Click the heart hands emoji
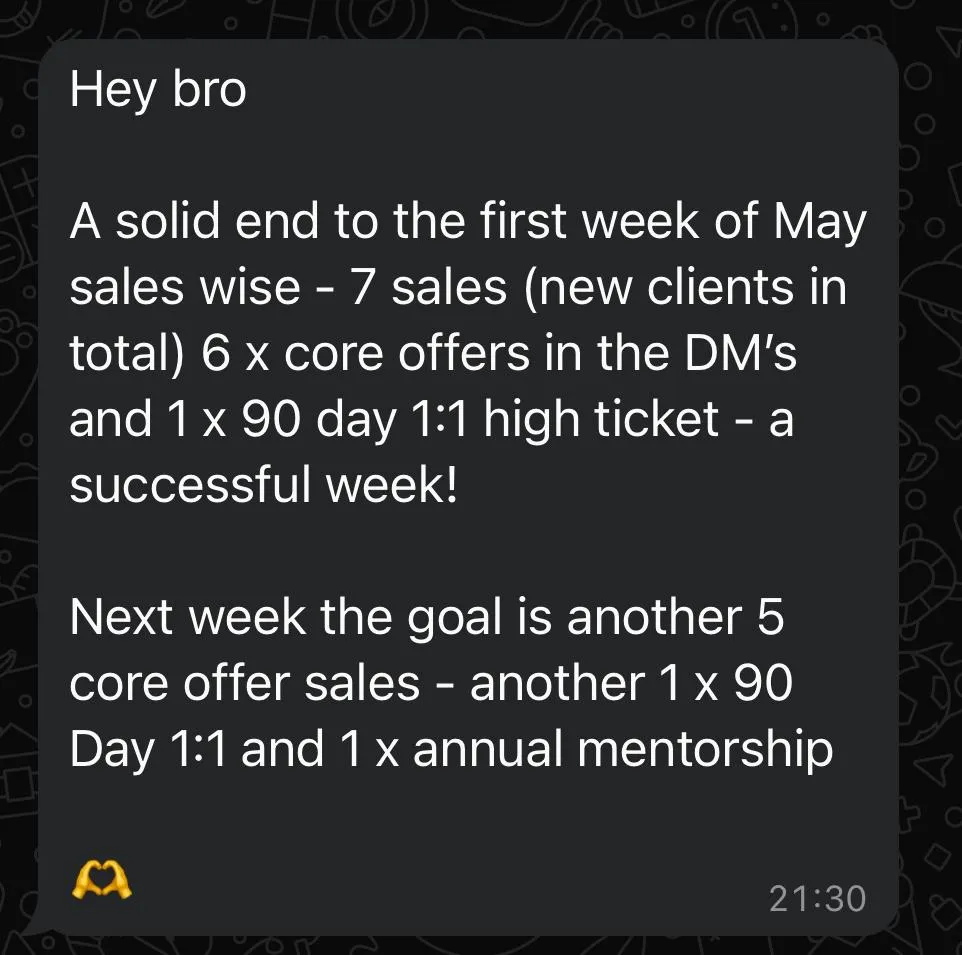 pyautogui.click(x=102, y=880)
